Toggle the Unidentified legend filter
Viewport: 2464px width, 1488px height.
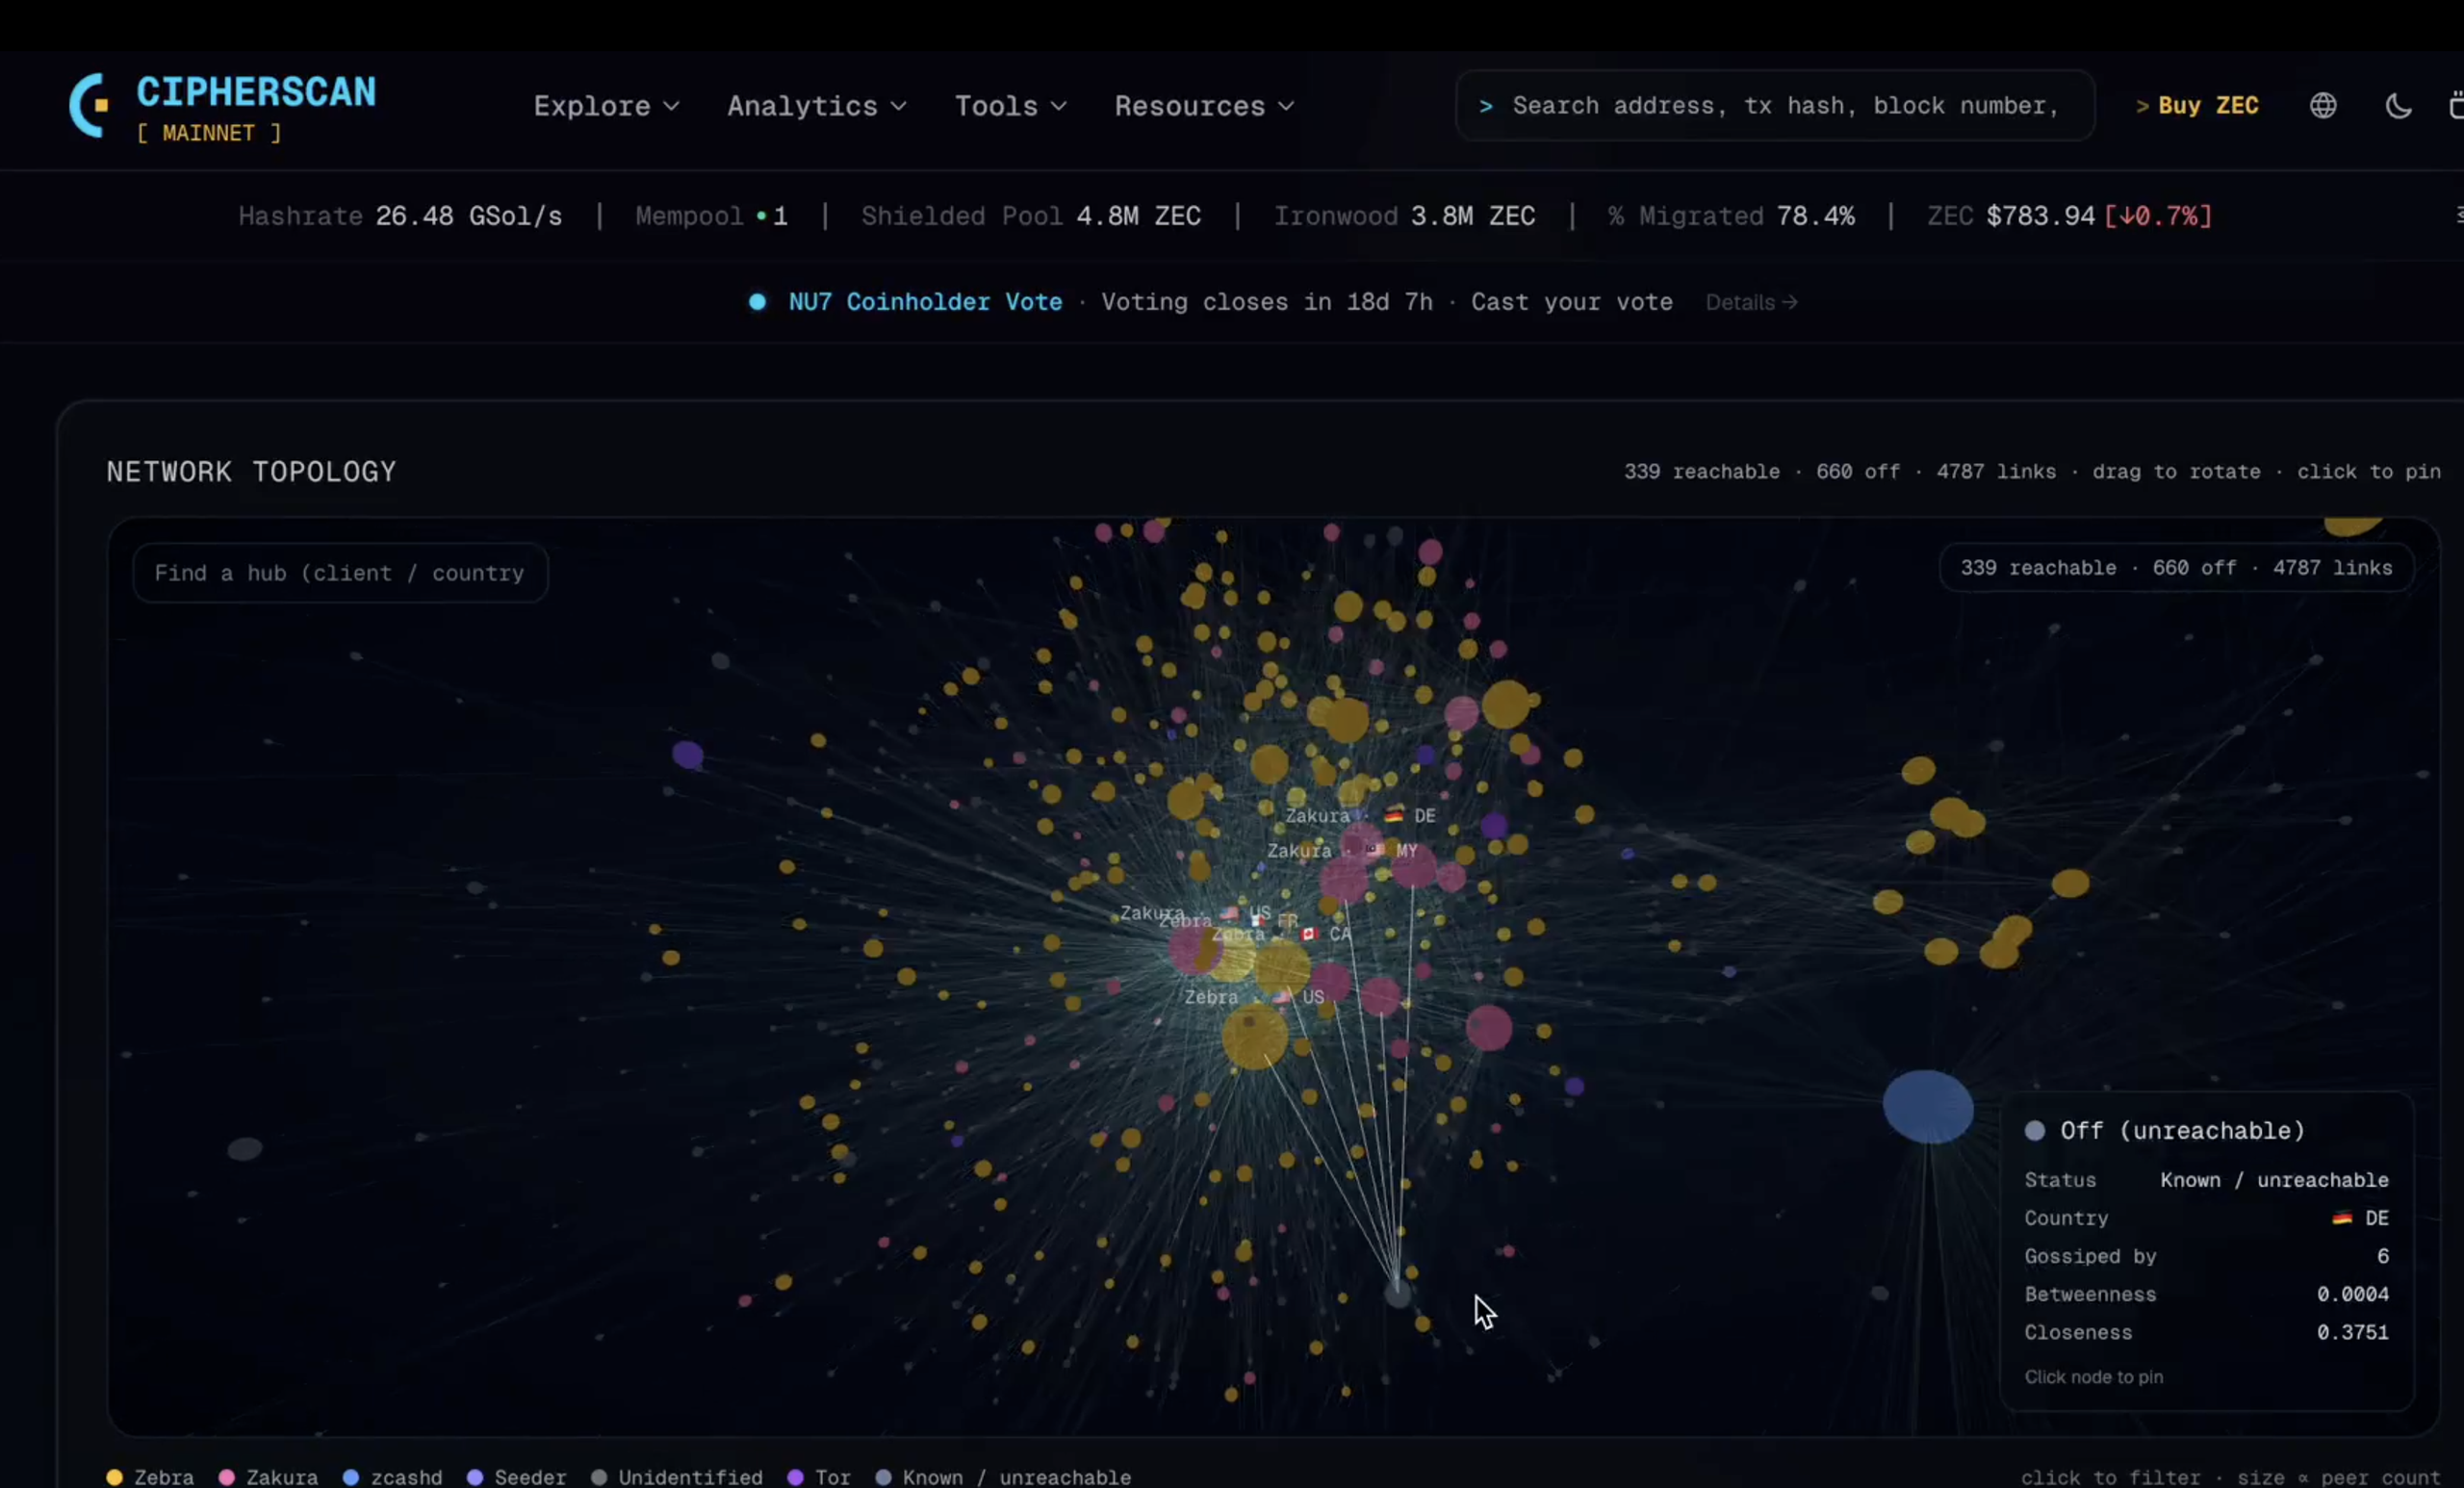(676, 1477)
